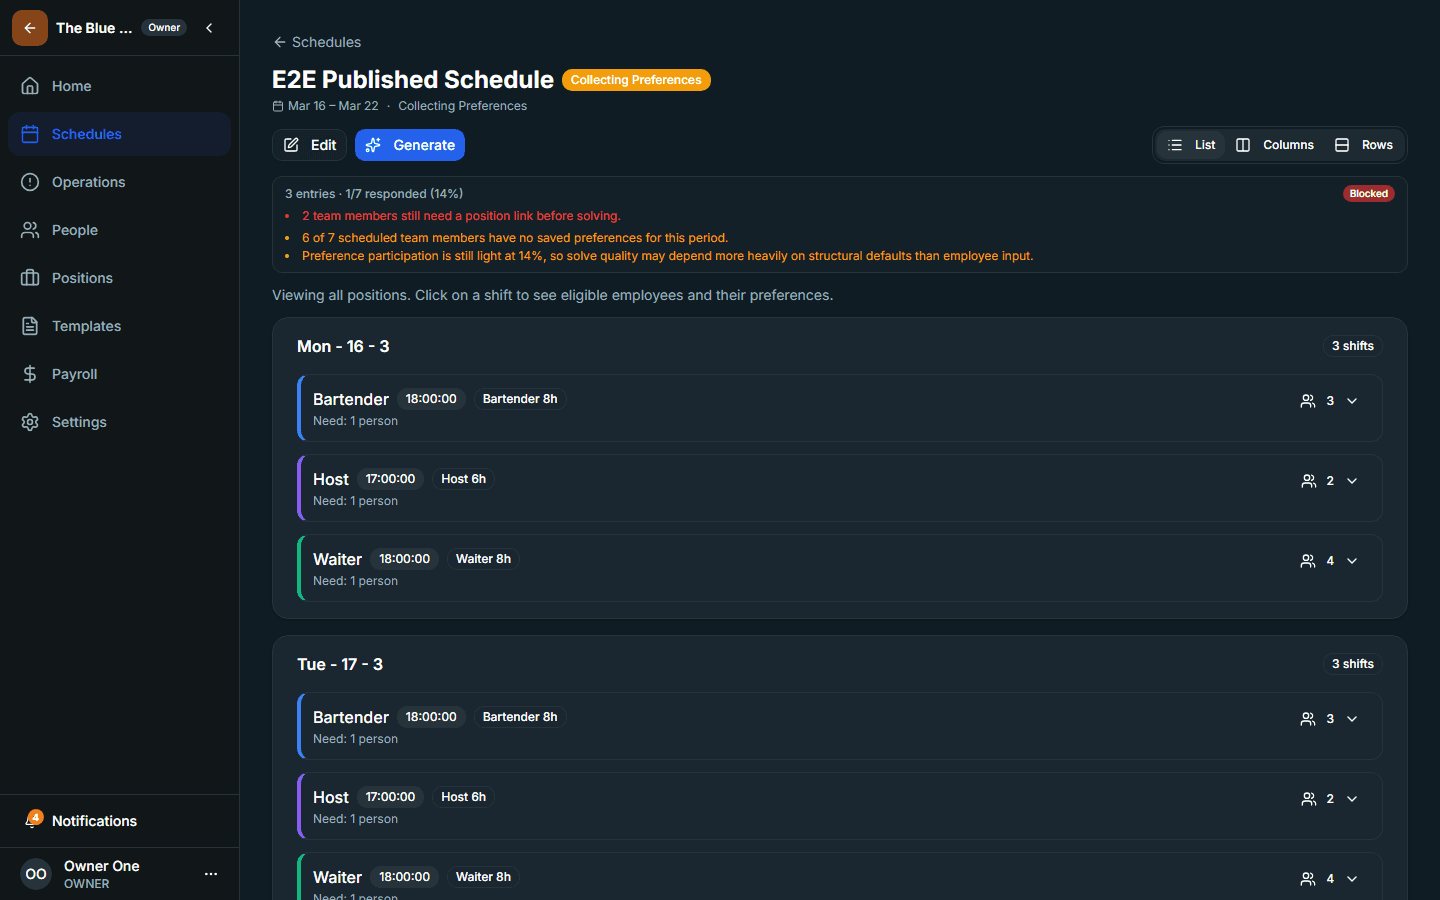Expand Tuesday's Waiter shift
The image size is (1440, 900).
(x=1352, y=879)
